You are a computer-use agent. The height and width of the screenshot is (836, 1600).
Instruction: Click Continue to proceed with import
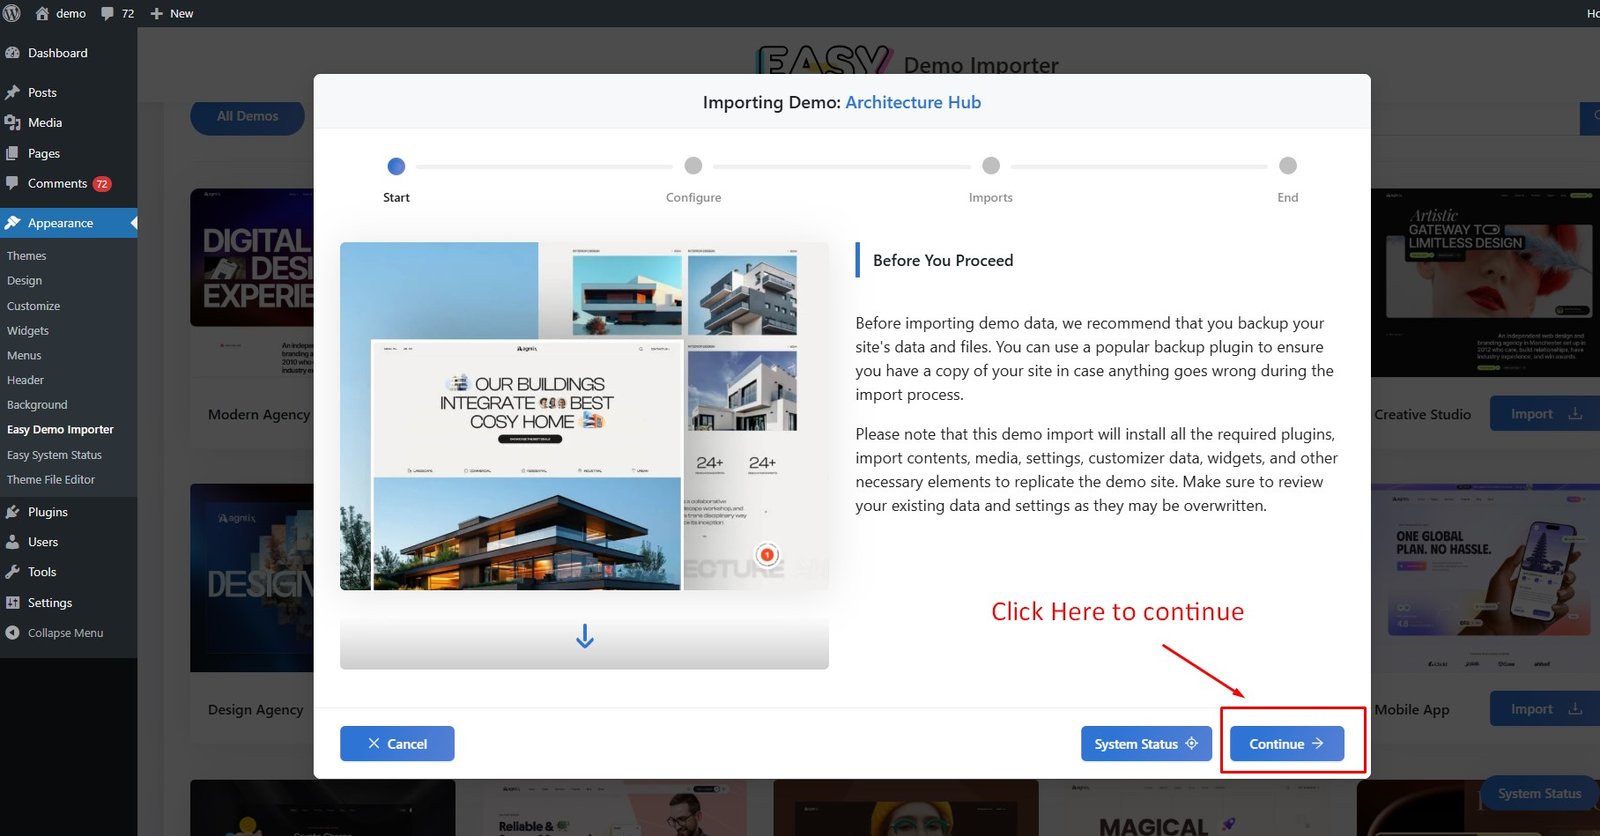[1287, 744]
